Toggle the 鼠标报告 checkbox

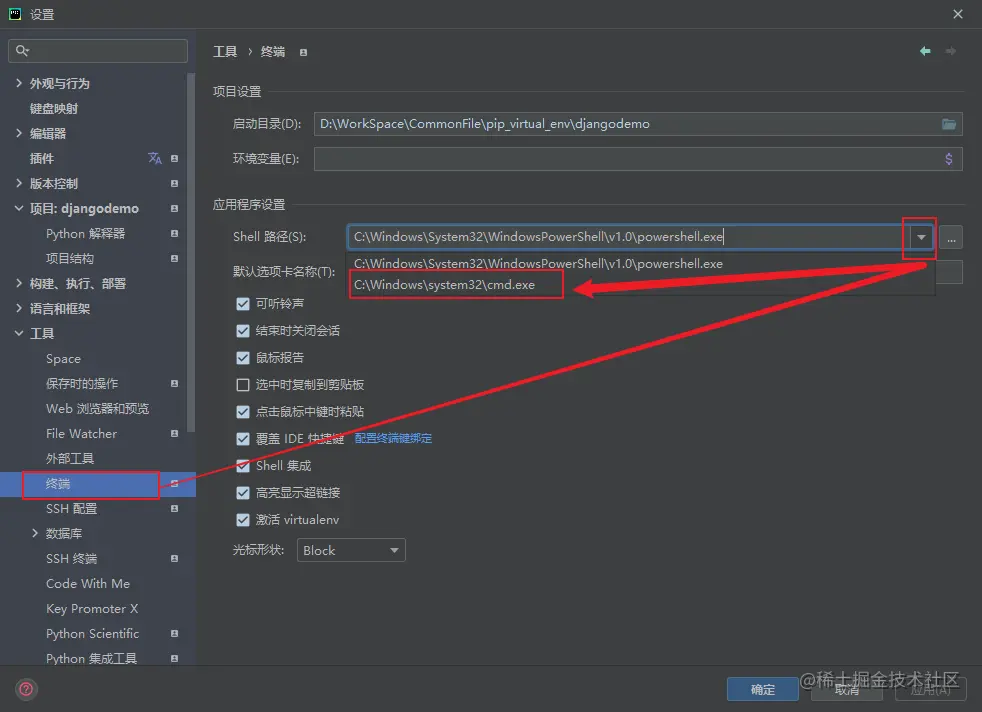(242, 358)
